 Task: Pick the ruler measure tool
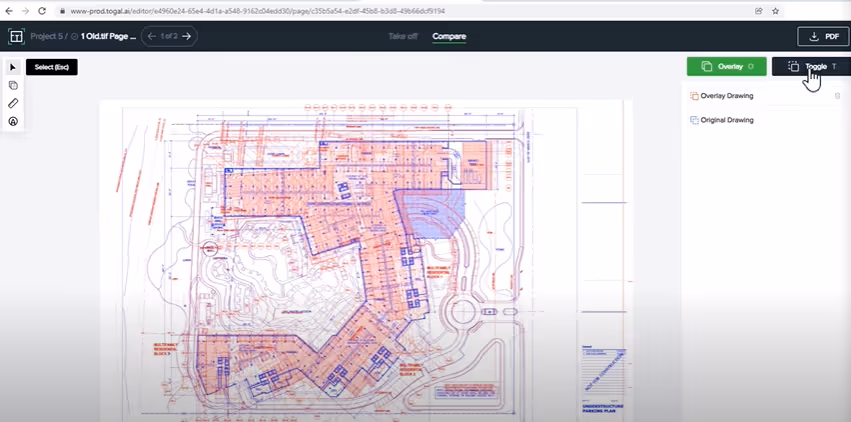pos(14,103)
